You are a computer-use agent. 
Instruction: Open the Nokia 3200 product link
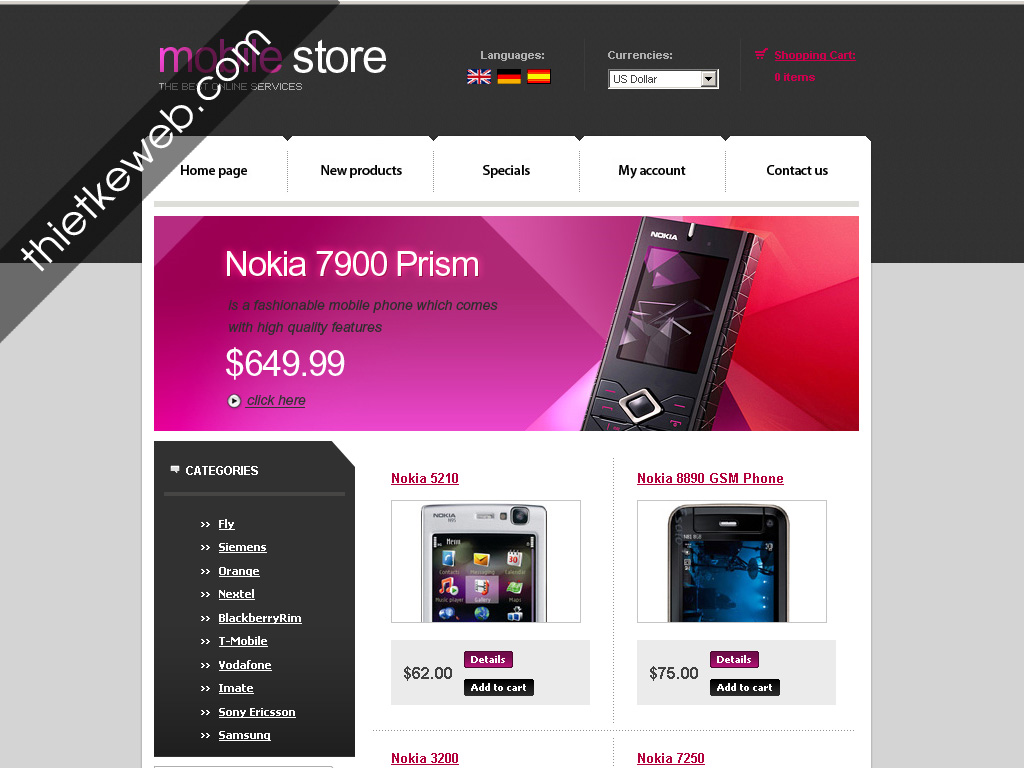424,758
